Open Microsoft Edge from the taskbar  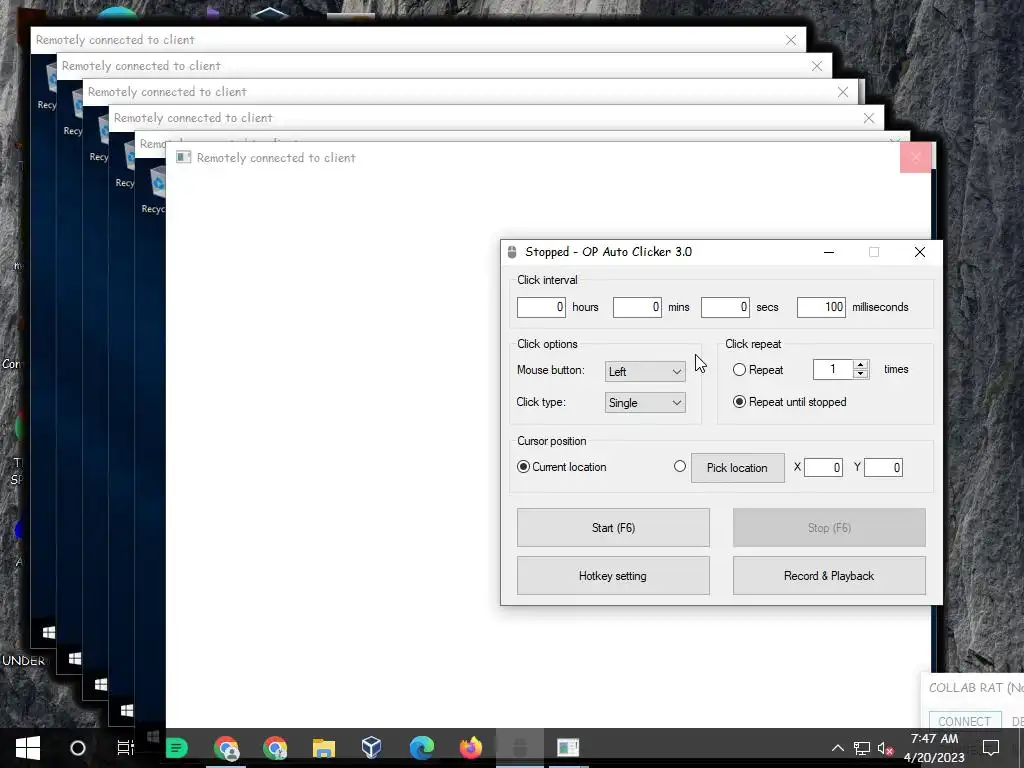point(422,748)
